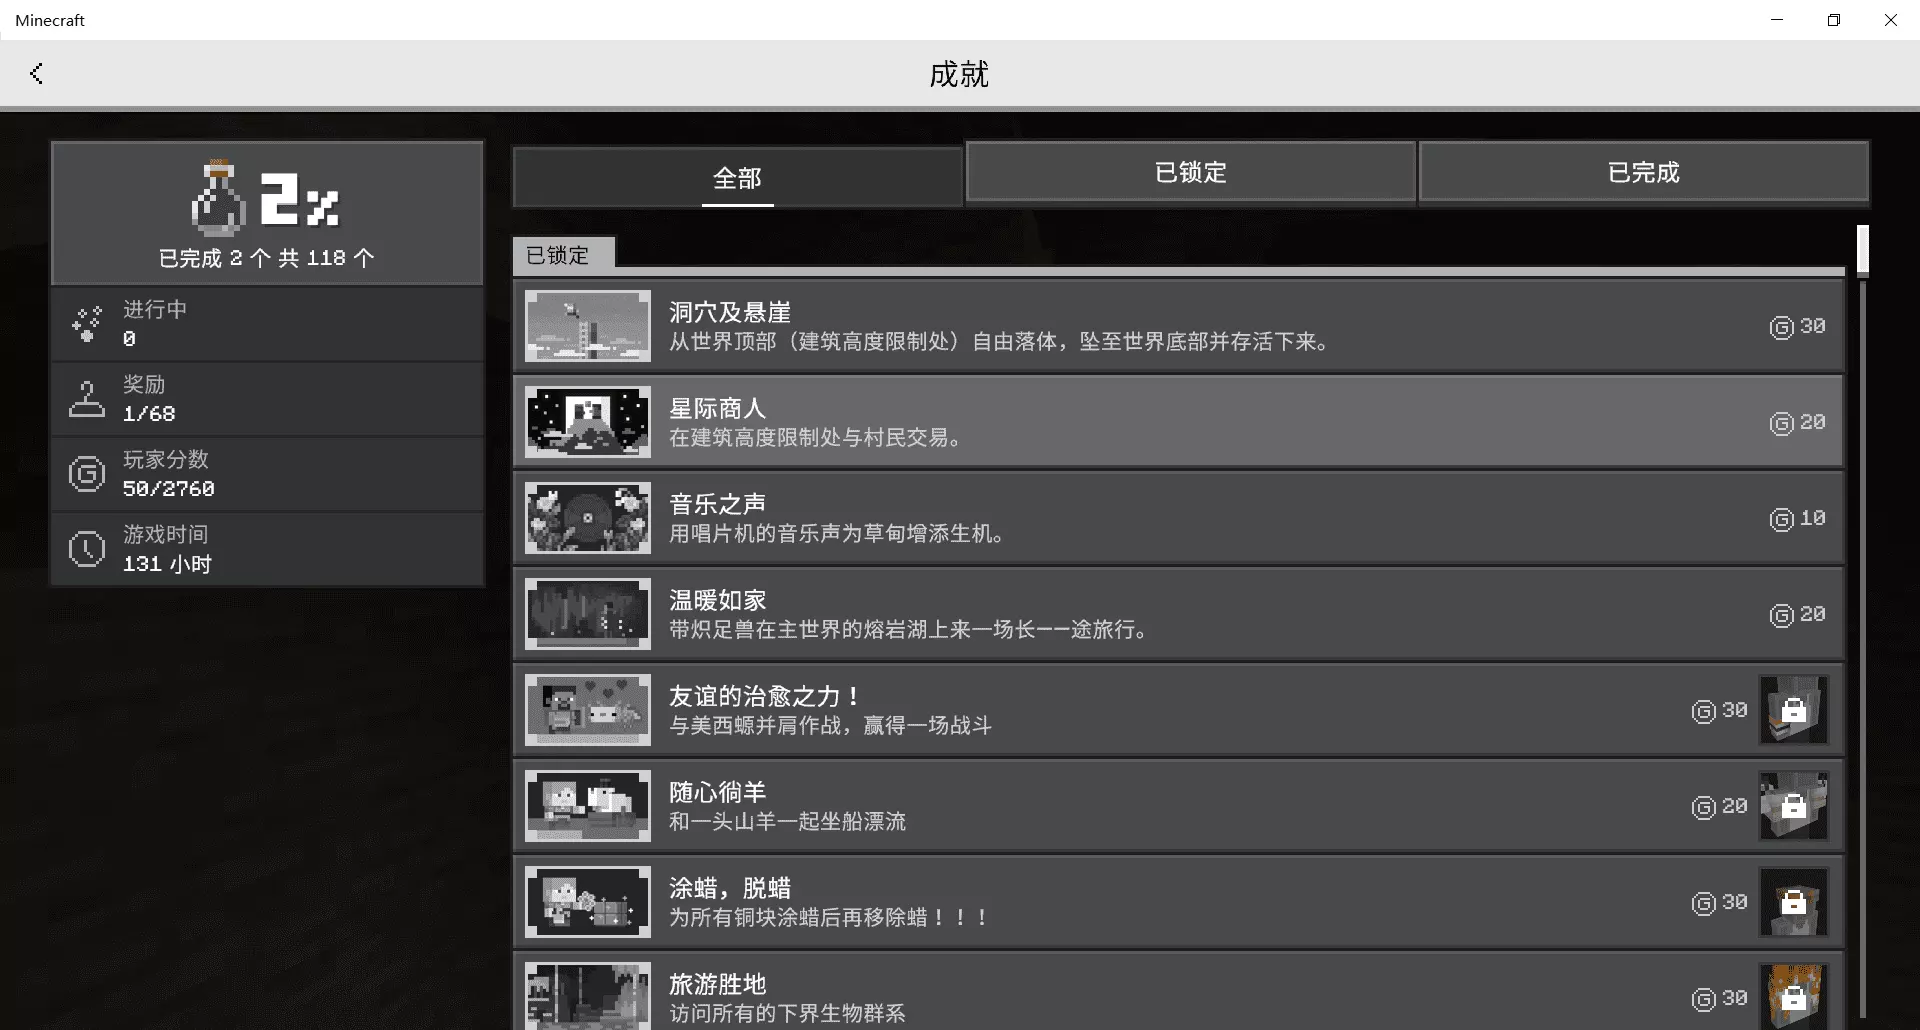Click the achievements list scrollbar thumb

pyautogui.click(x=1863, y=250)
